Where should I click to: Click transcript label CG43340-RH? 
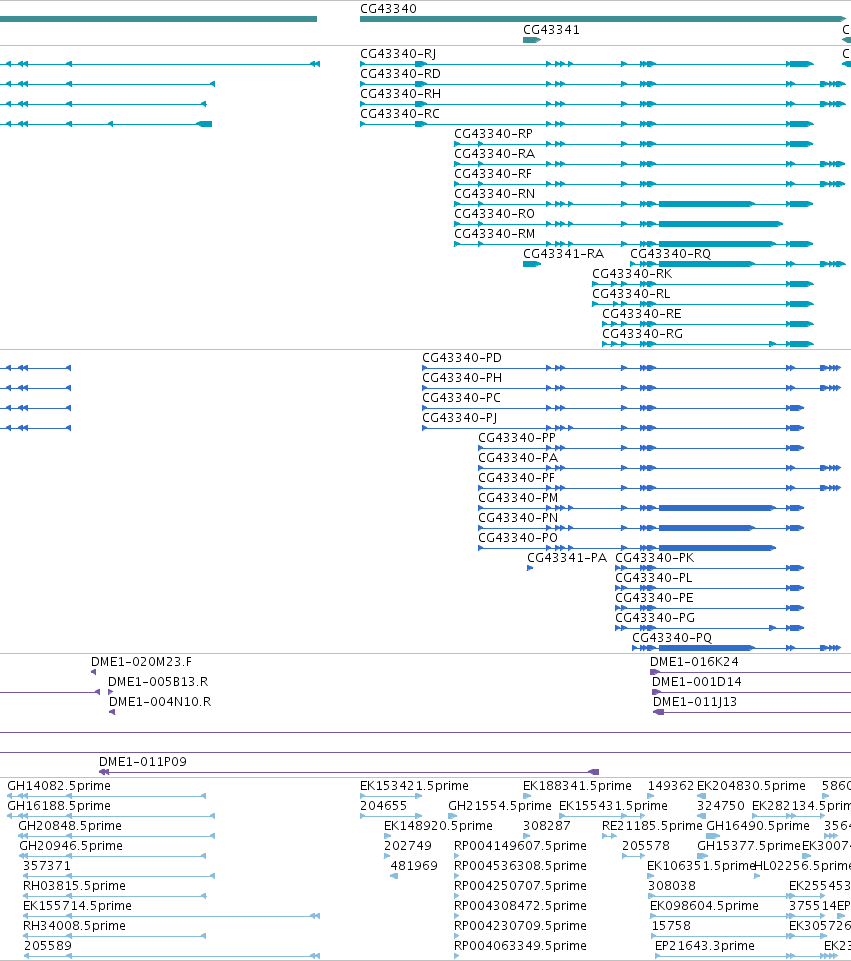[x=401, y=94]
